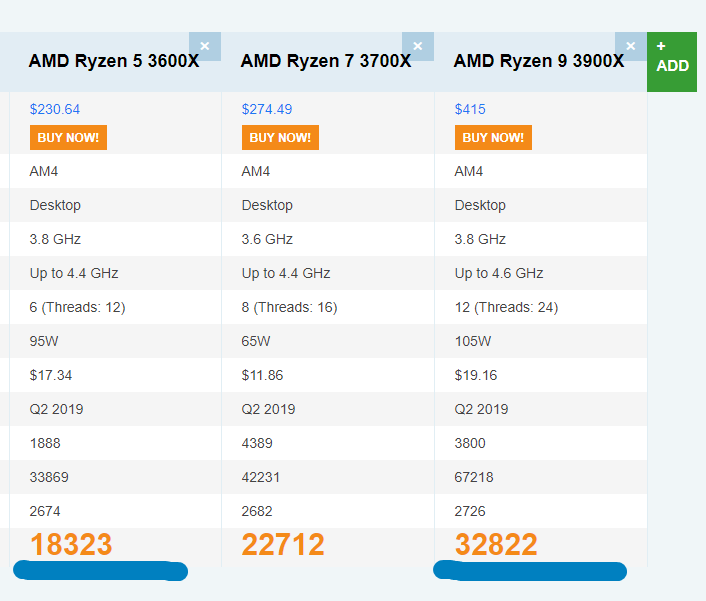Click BUY NOW for Ryzen 5 3600X

68,137
